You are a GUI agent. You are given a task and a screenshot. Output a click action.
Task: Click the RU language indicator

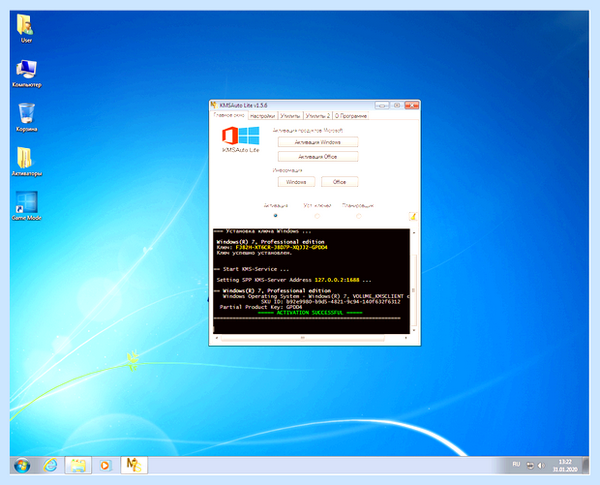click(516, 464)
